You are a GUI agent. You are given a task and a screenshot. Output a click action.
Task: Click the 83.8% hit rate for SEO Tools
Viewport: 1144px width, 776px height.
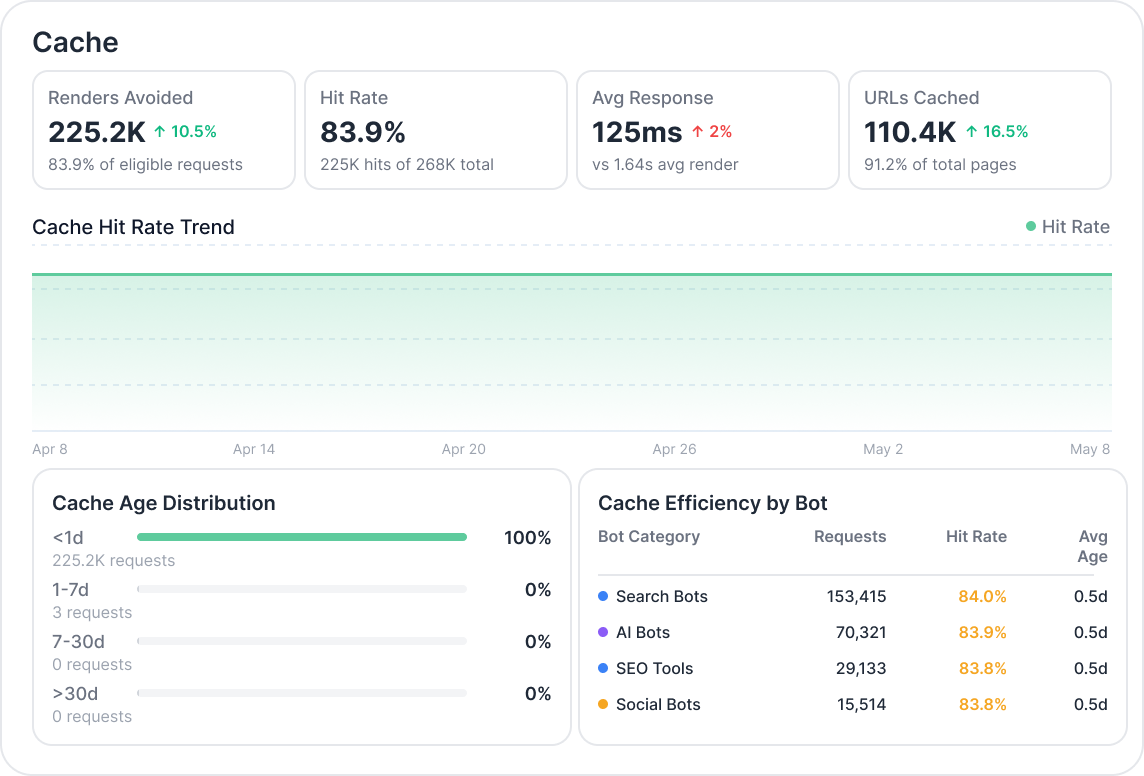tap(982, 668)
